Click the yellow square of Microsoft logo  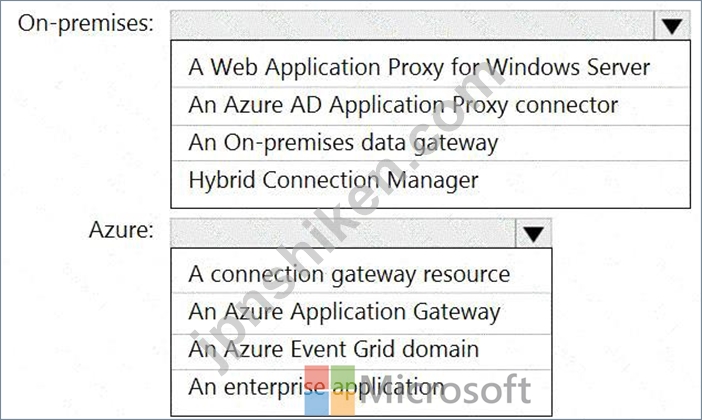[343, 404]
